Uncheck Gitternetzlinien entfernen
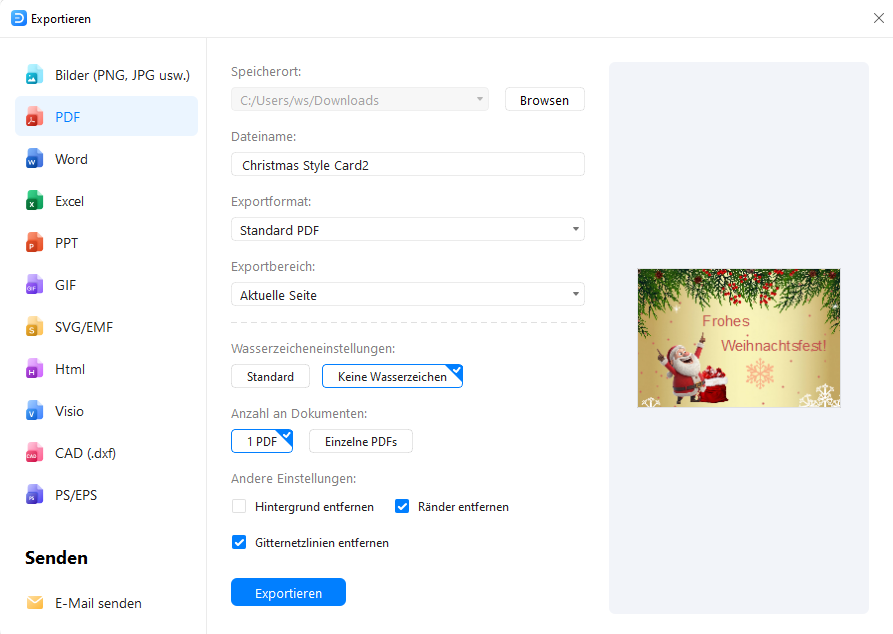893x634 pixels. [239, 542]
